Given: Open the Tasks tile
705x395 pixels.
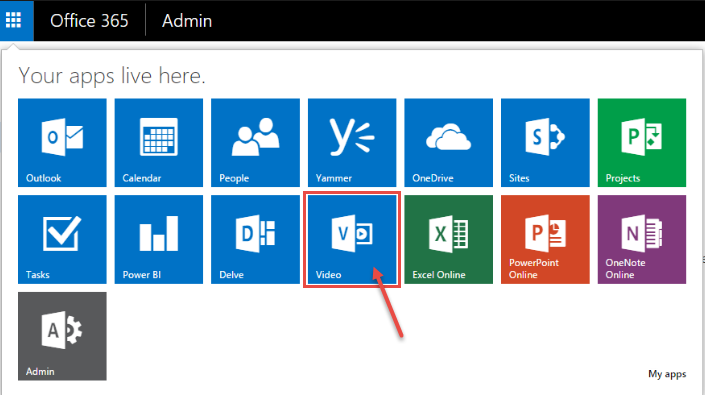Looking at the screenshot, I should pos(62,239).
